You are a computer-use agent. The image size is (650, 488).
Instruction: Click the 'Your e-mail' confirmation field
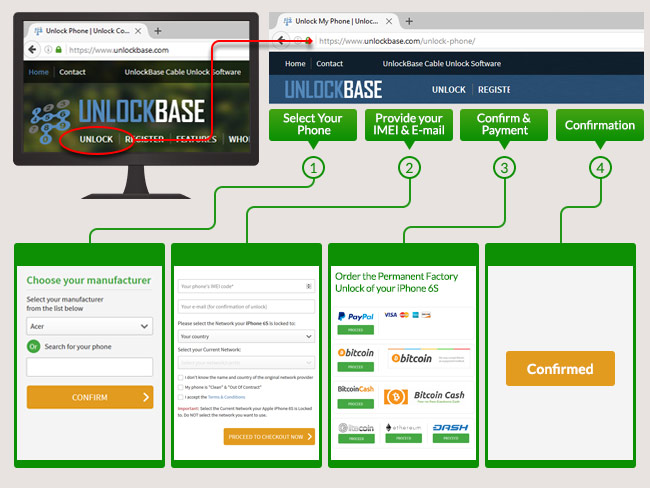click(x=246, y=307)
